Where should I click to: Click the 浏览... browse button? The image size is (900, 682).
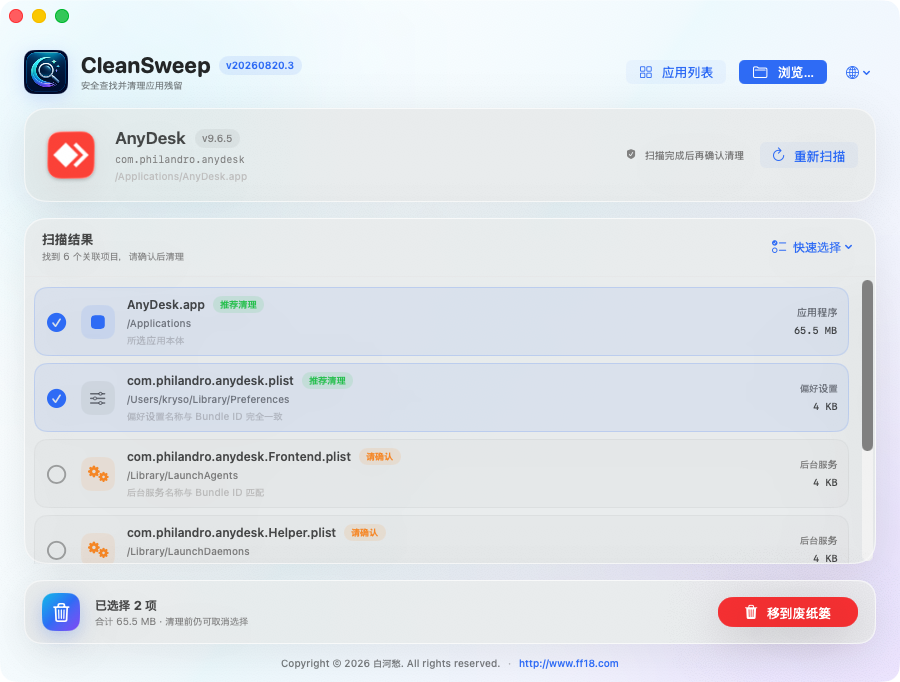782,72
